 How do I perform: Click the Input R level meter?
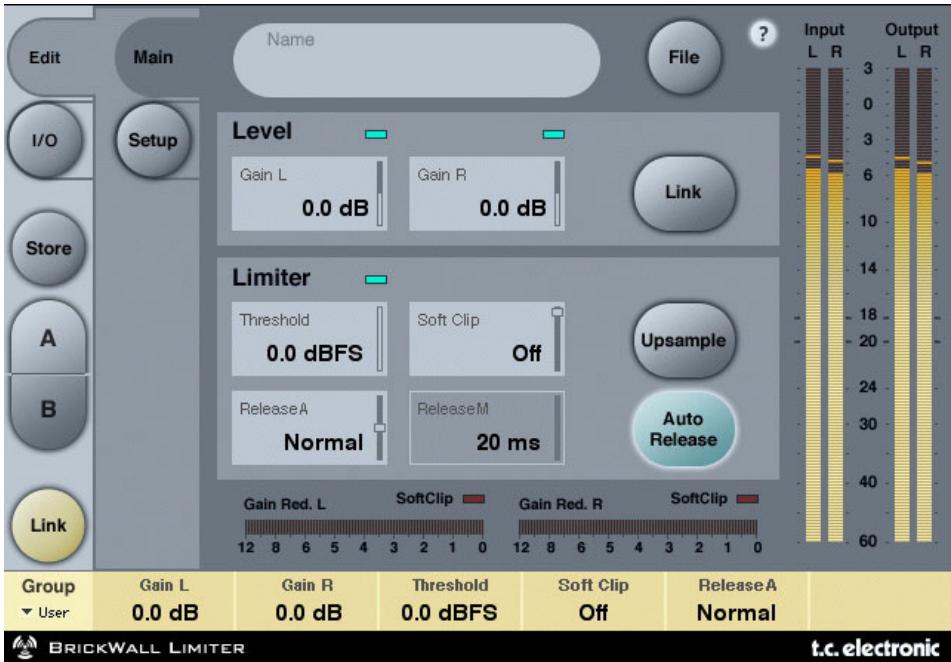(x=835, y=305)
